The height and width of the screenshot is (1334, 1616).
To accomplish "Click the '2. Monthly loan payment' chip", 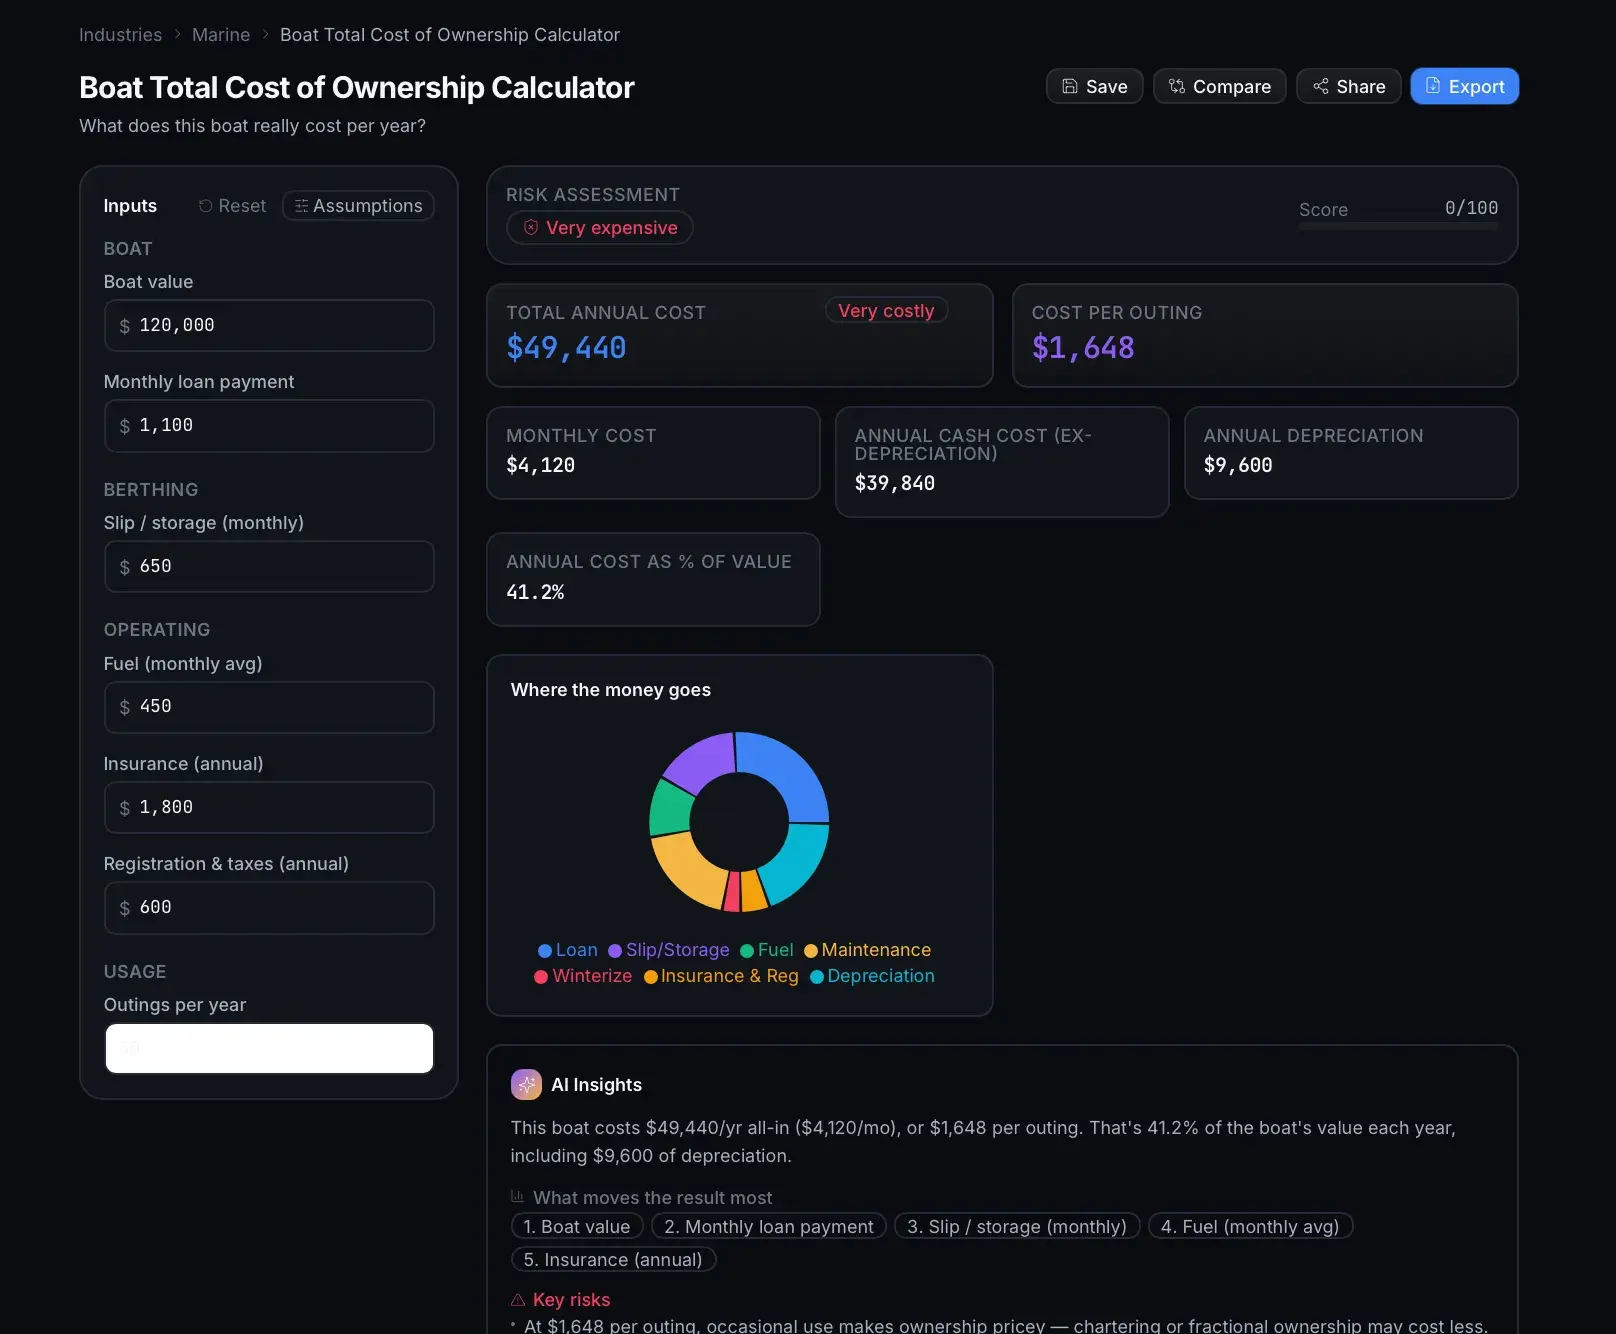I will pyautogui.click(x=769, y=1226).
